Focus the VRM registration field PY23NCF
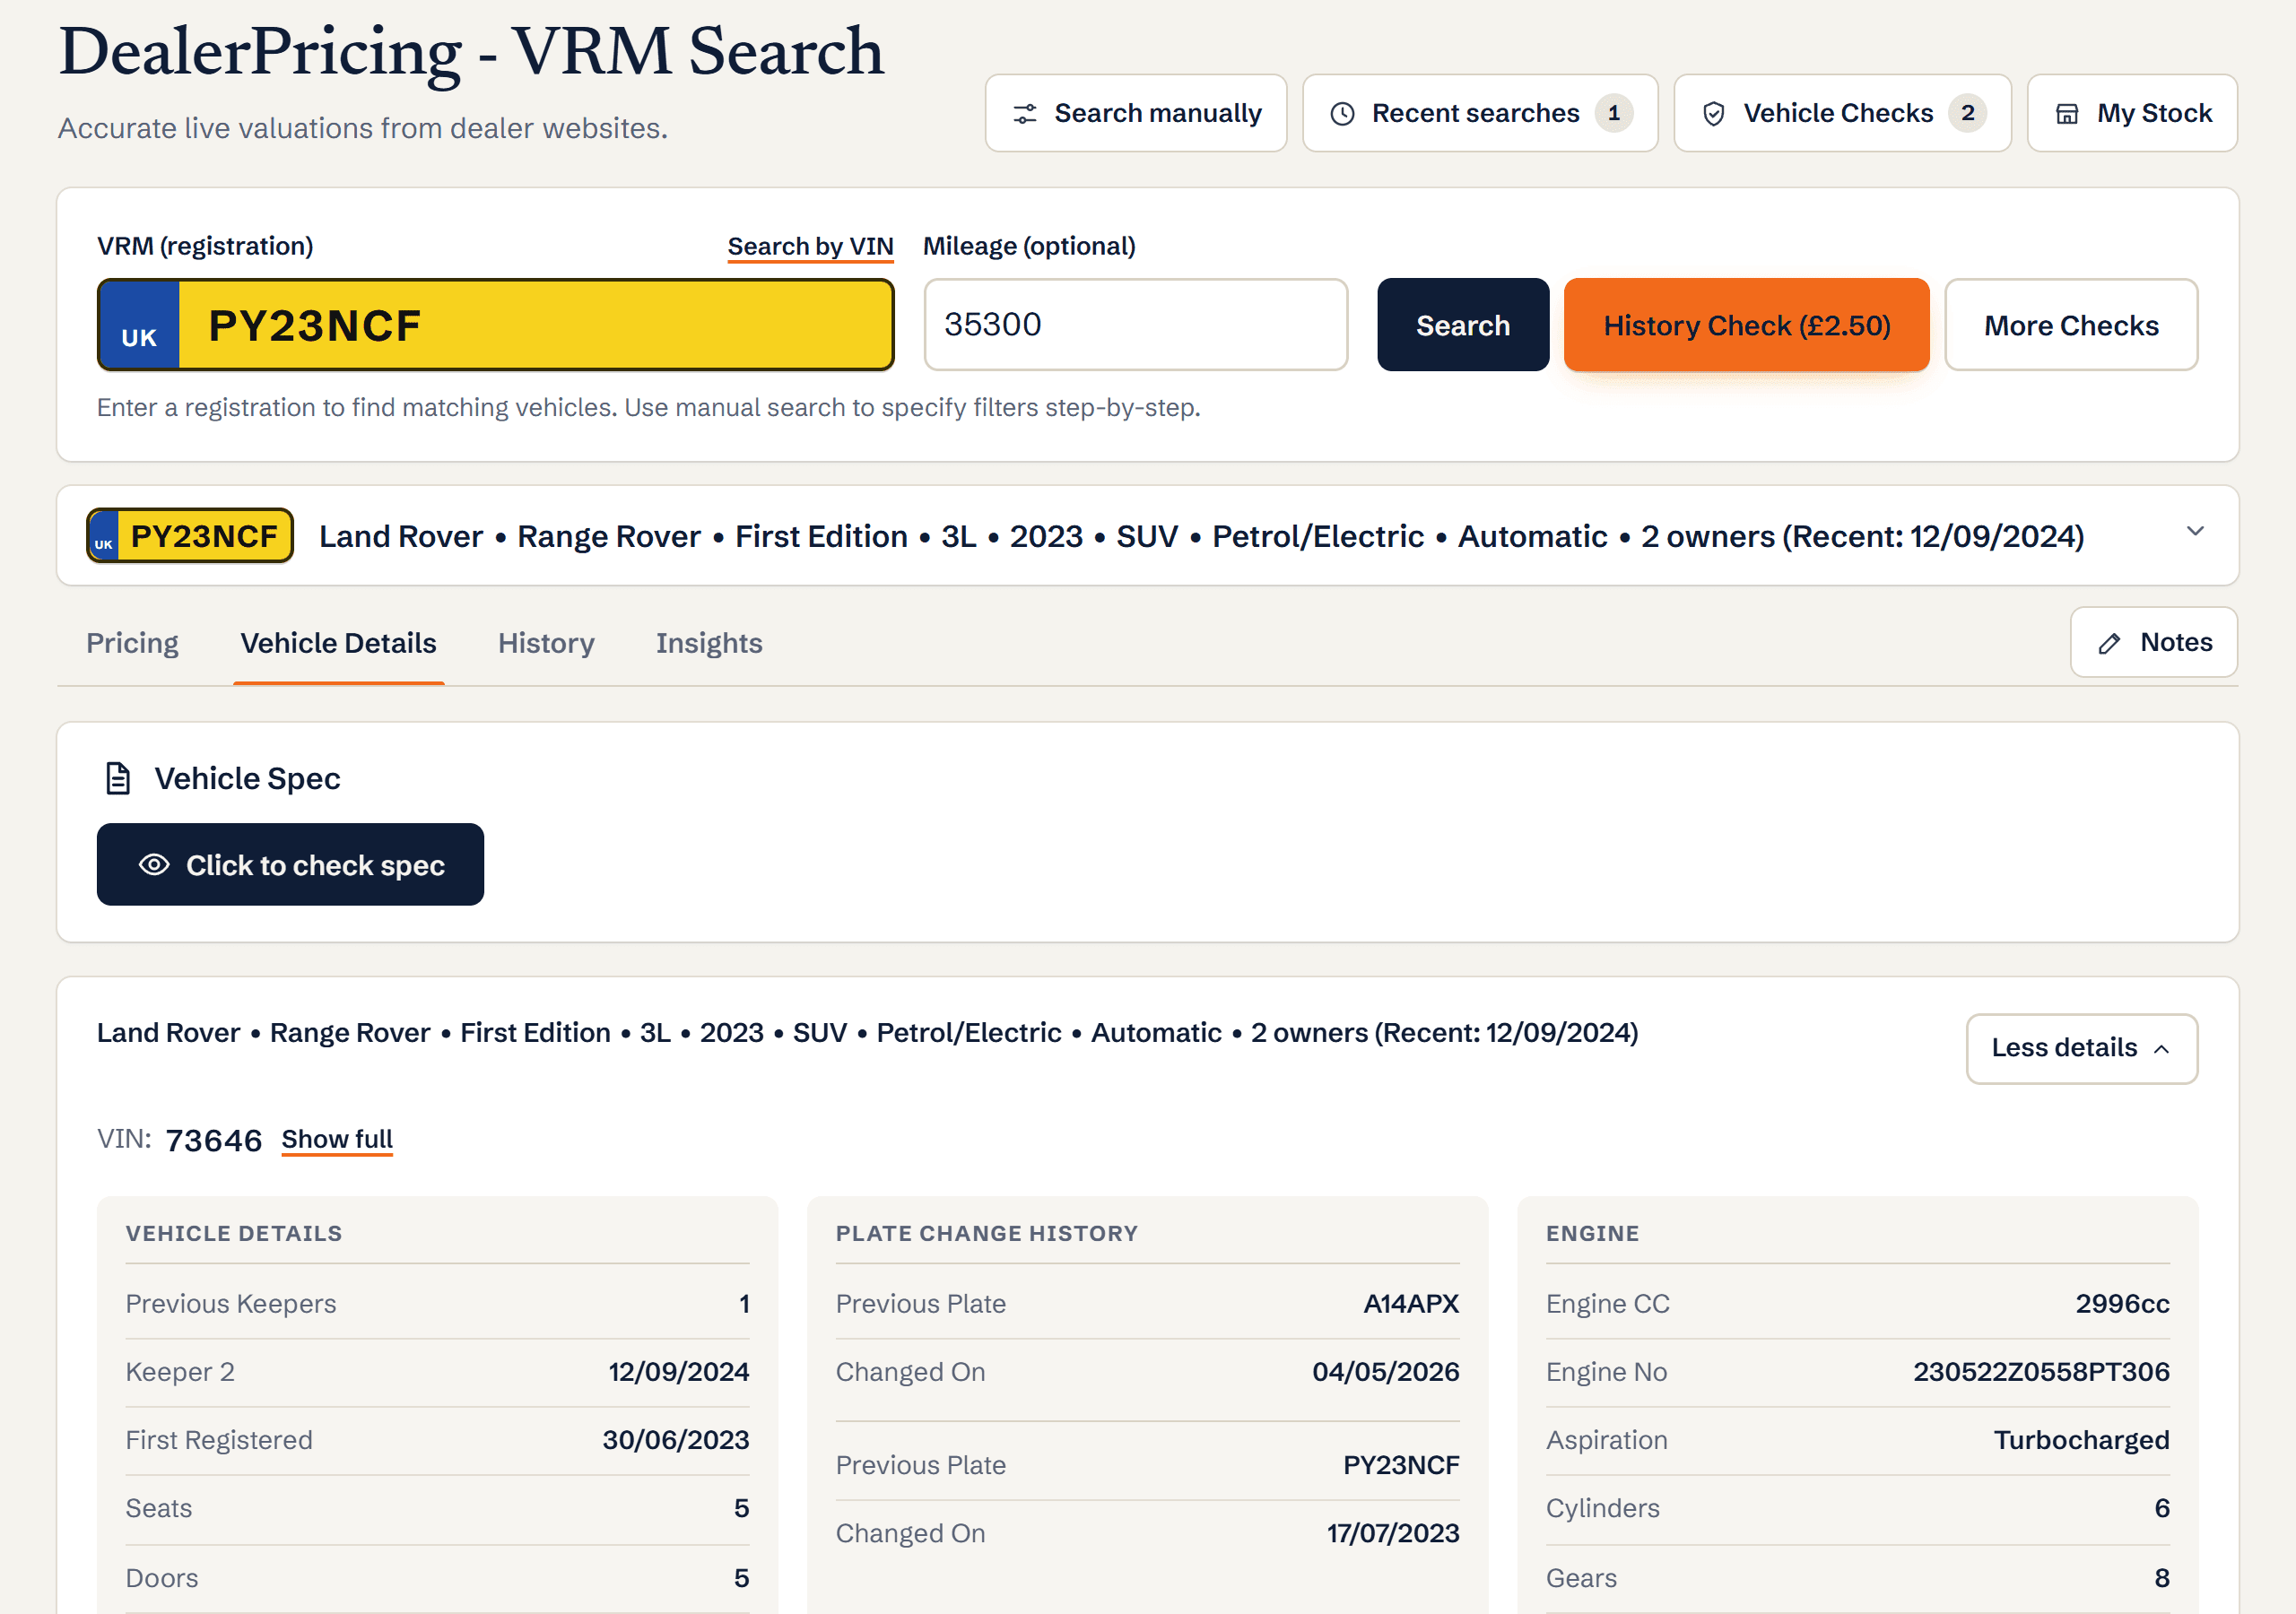2296x1614 pixels. [496, 325]
